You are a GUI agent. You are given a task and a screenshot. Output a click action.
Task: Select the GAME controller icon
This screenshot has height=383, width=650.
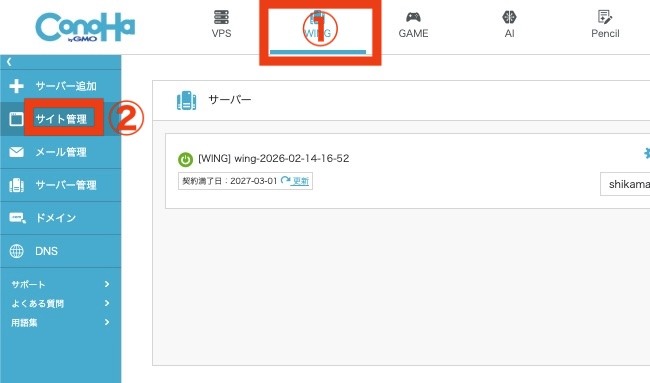click(413, 17)
